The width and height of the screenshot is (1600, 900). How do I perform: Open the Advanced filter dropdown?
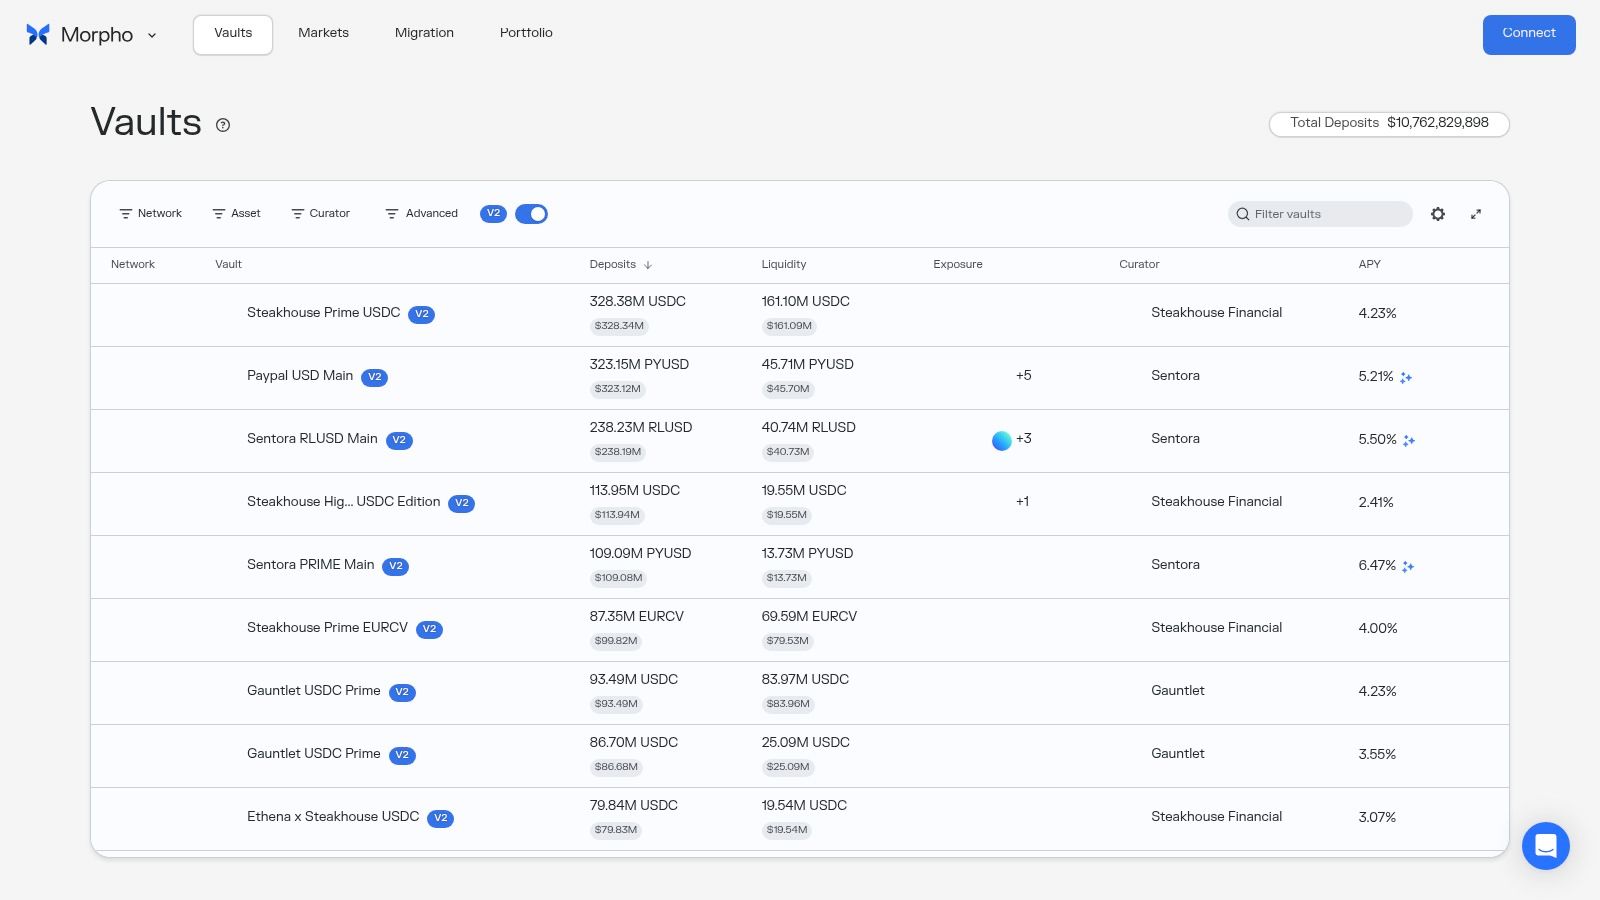pyautogui.click(x=421, y=214)
